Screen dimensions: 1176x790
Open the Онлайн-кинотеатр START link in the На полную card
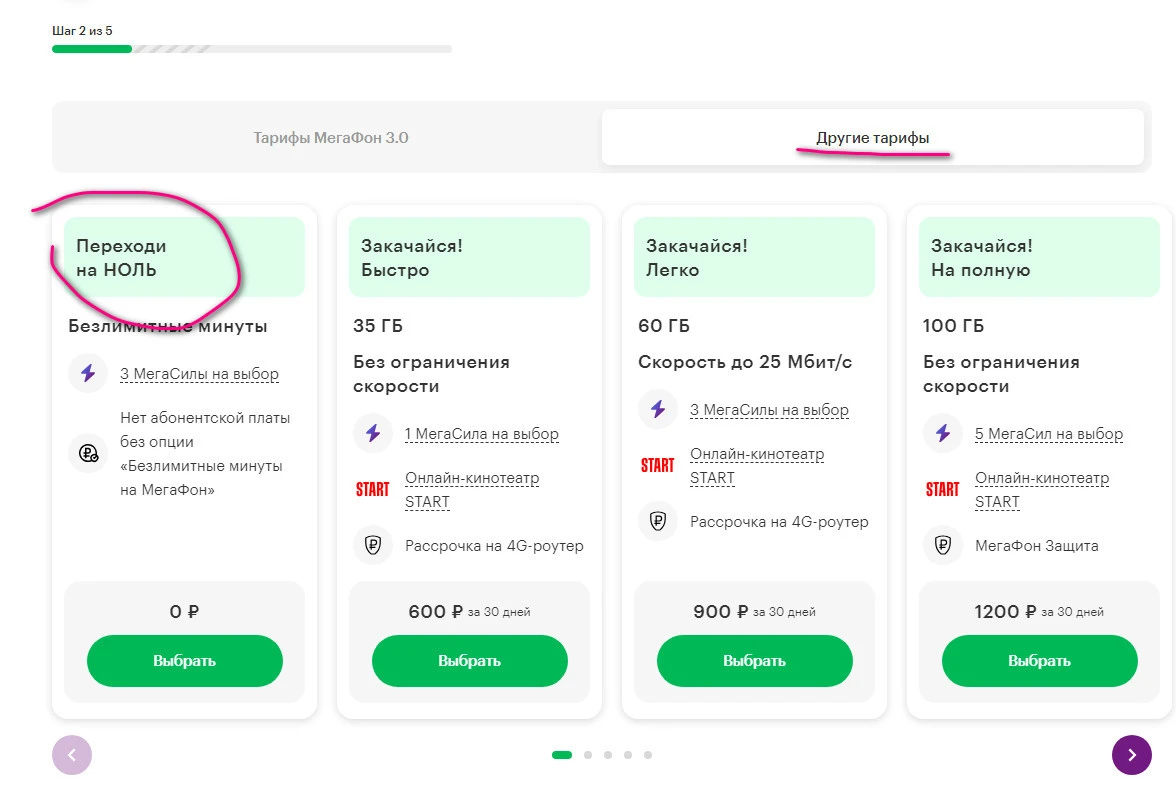click(1042, 489)
